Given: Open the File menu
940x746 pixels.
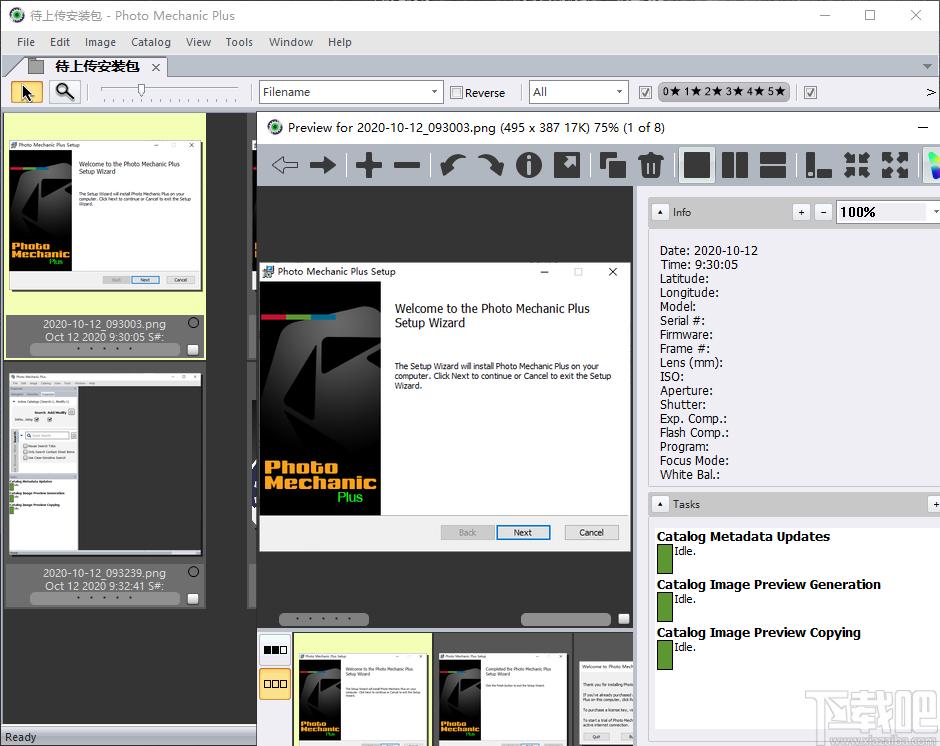Looking at the screenshot, I should click(26, 42).
